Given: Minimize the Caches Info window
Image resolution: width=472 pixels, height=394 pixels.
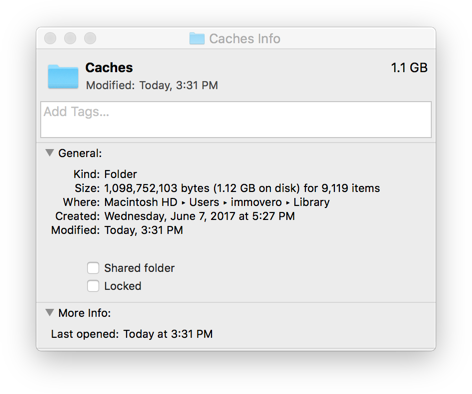Looking at the screenshot, I should tap(70, 38).
